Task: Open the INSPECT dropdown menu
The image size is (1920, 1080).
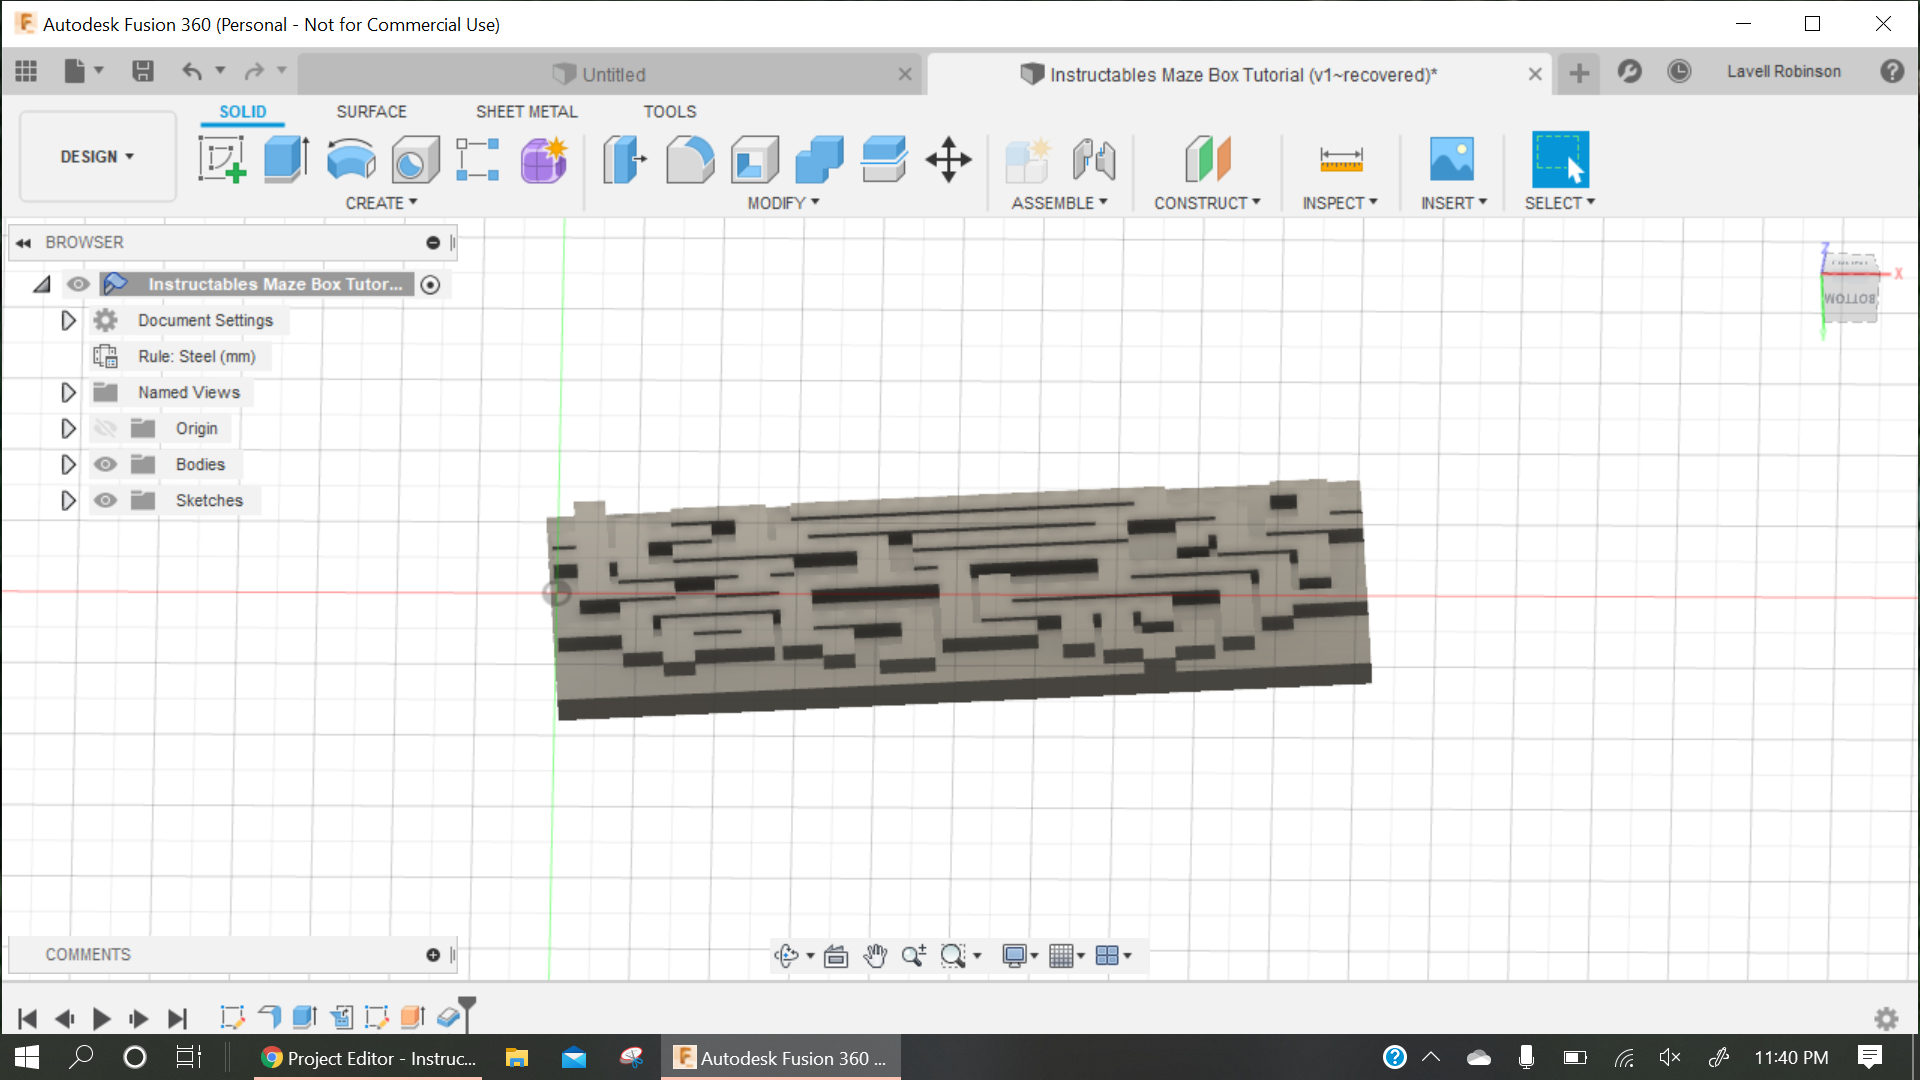Action: [1340, 203]
